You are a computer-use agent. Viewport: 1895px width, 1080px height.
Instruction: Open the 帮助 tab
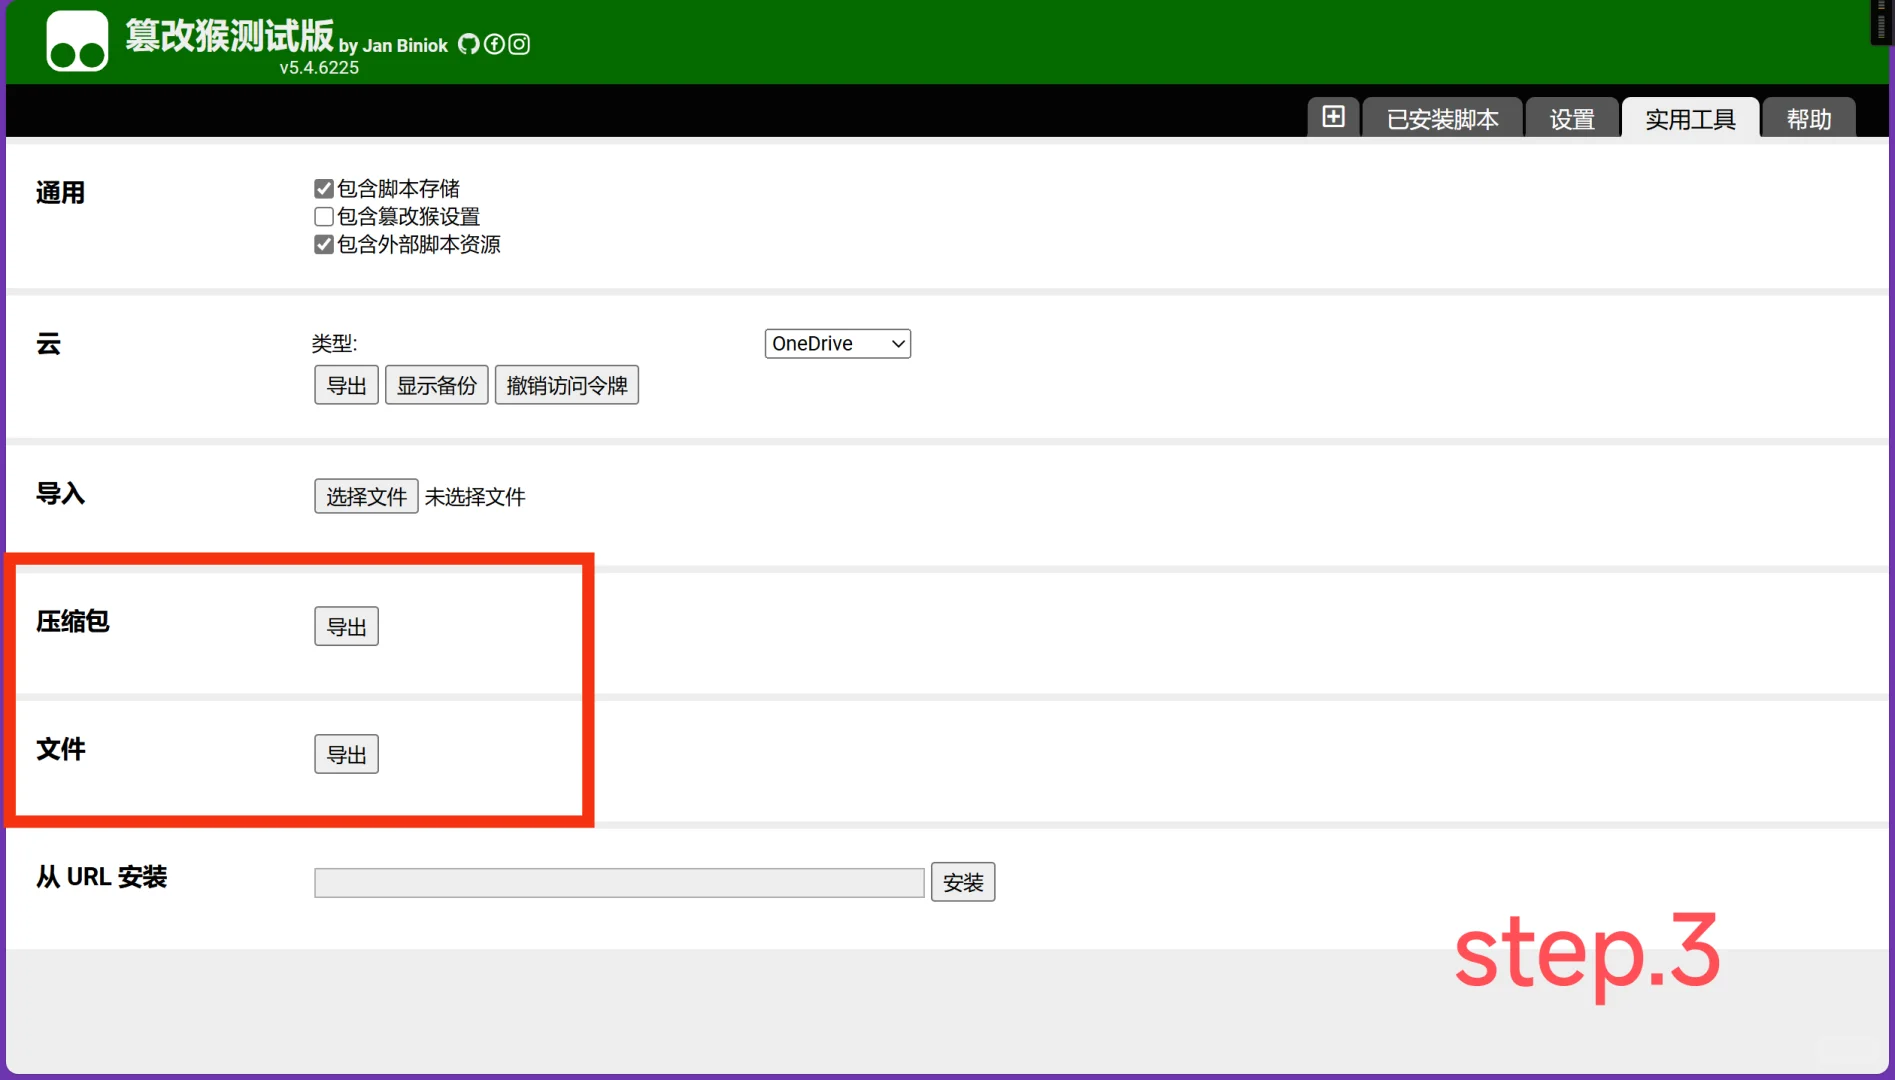coord(1809,118)
